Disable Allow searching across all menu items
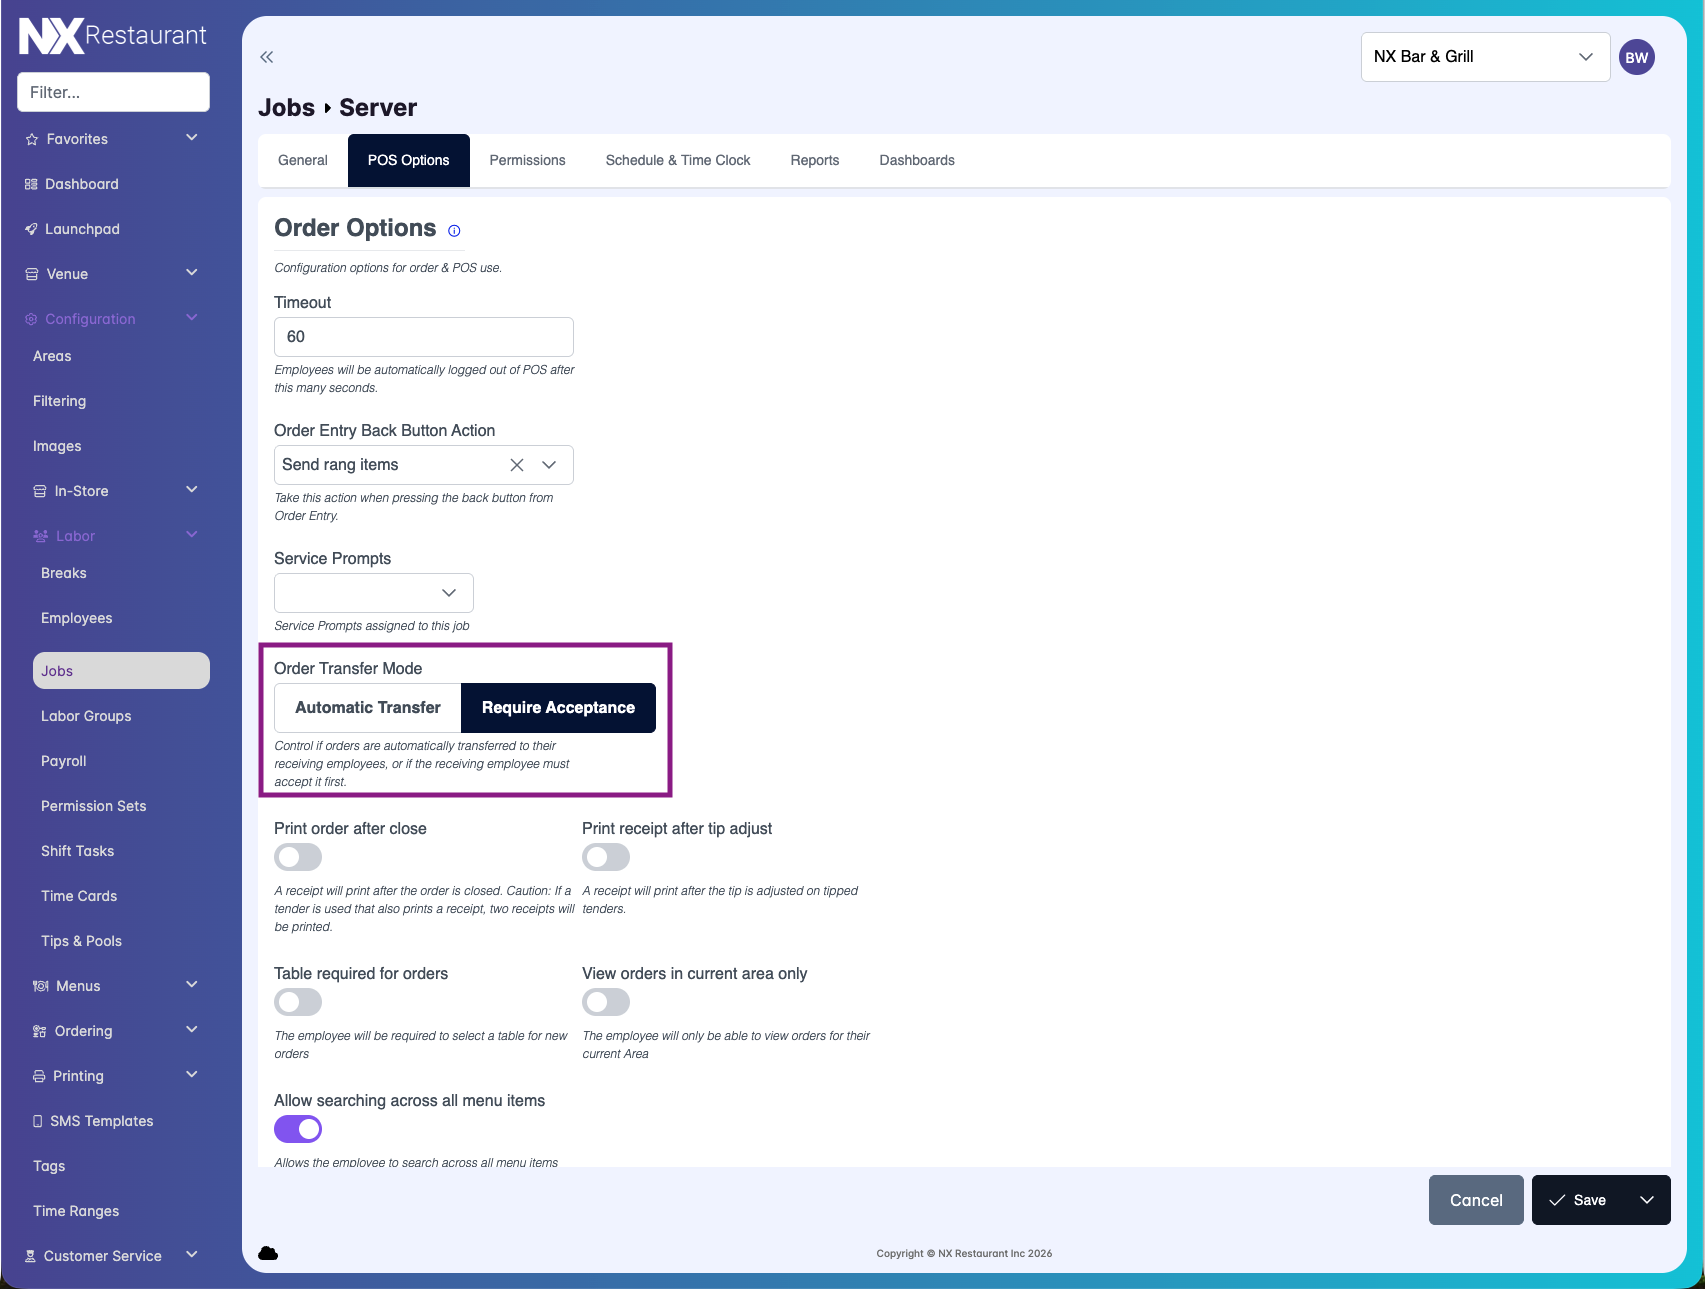 pyautogui.click(x=298, y=1129)
